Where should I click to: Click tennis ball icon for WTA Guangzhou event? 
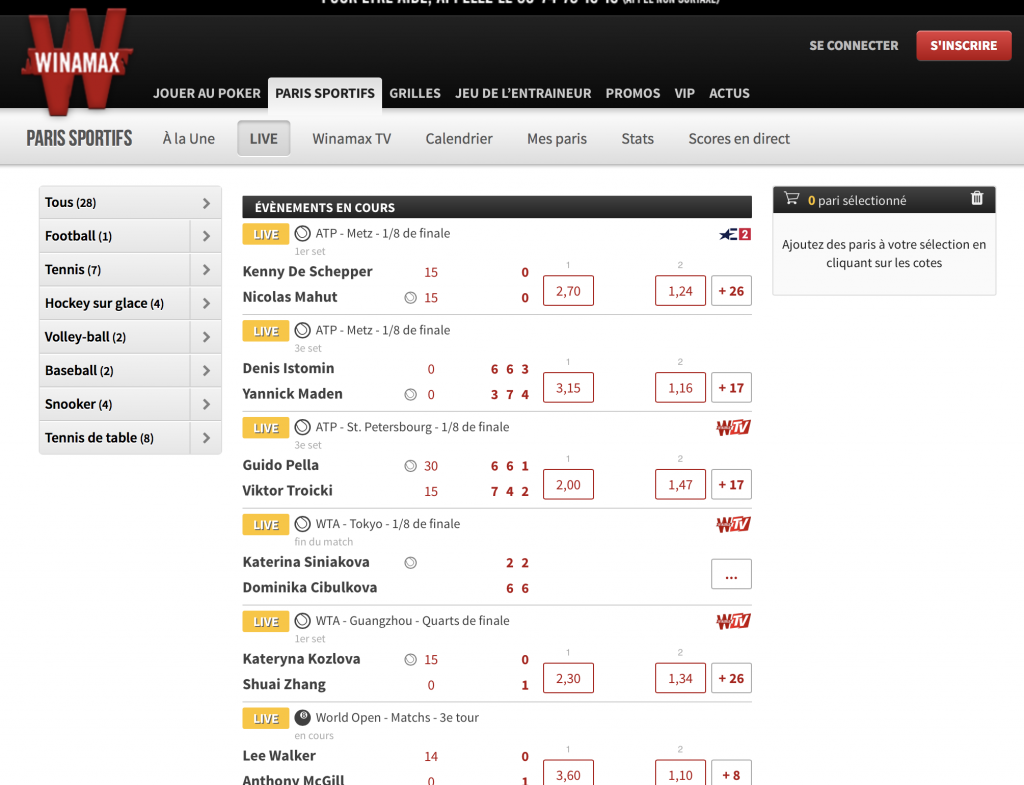pos(302,620)
